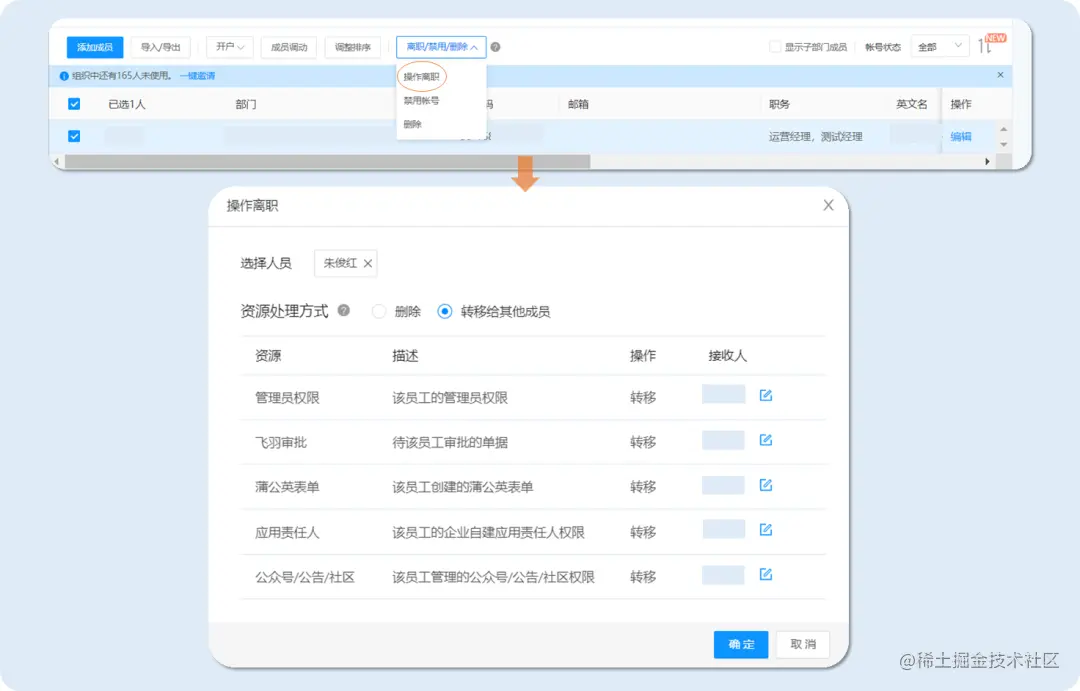This screenshot has height=691, width=1080.
Task: Click receiver field in 公众号/公告/社区 row
Action: pyautogui.click(x=723, y=575)
